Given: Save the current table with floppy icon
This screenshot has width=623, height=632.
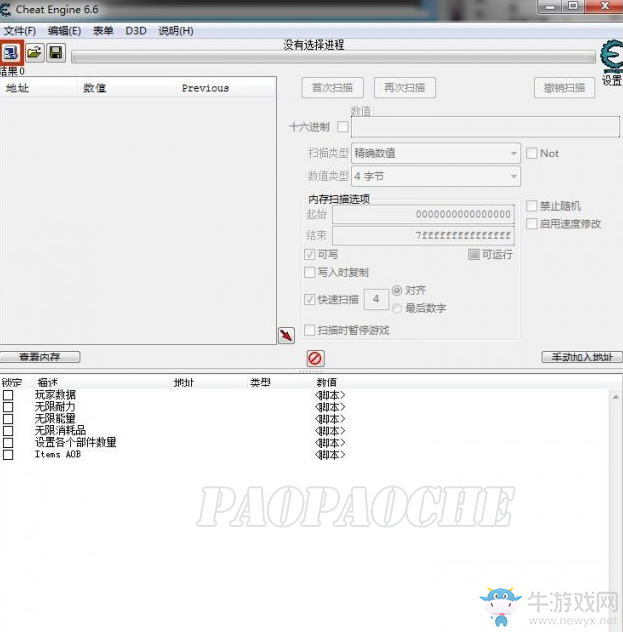Looking at the screenshot, I should click(x=56, y=52).
